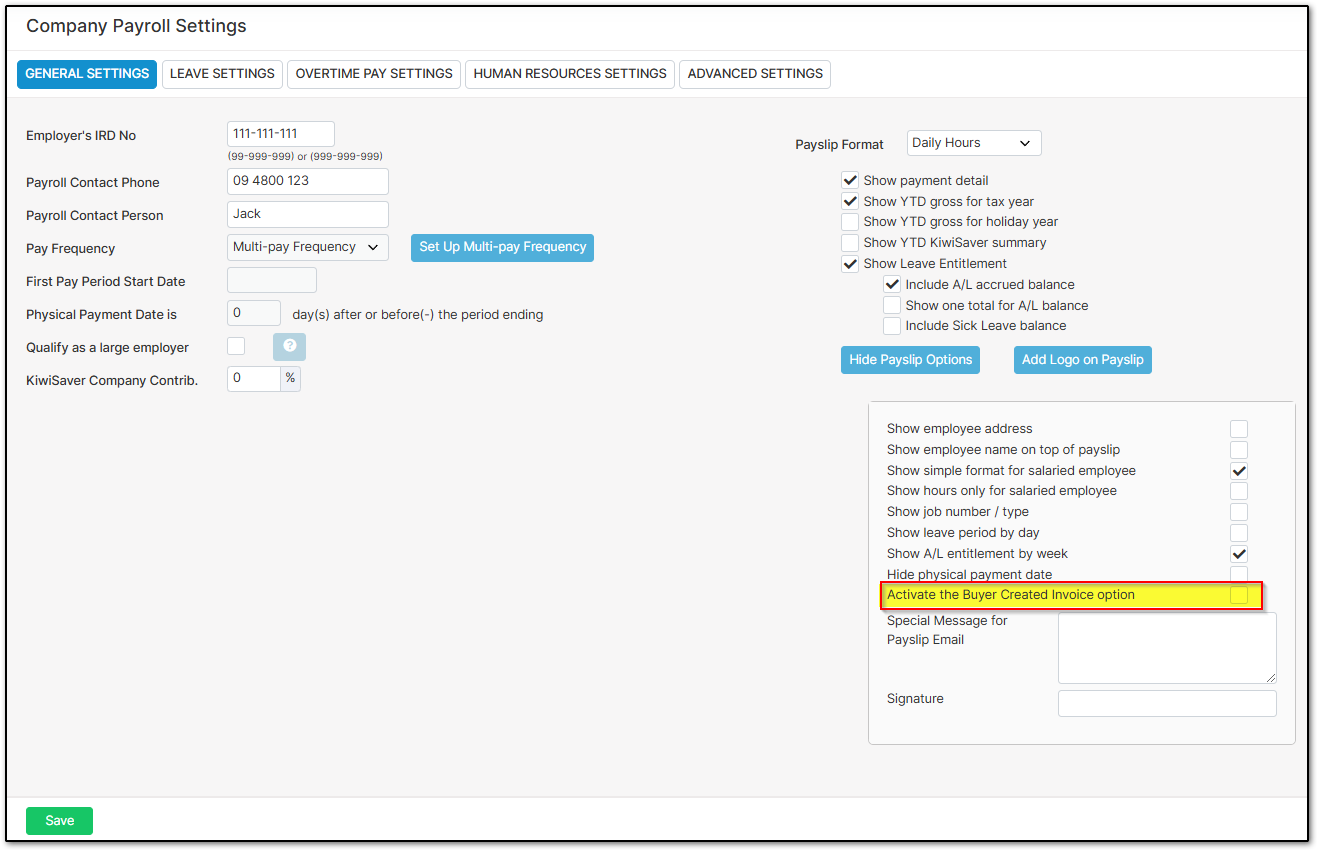Open the Pay Frequency dropdown

tap(308, 248)
